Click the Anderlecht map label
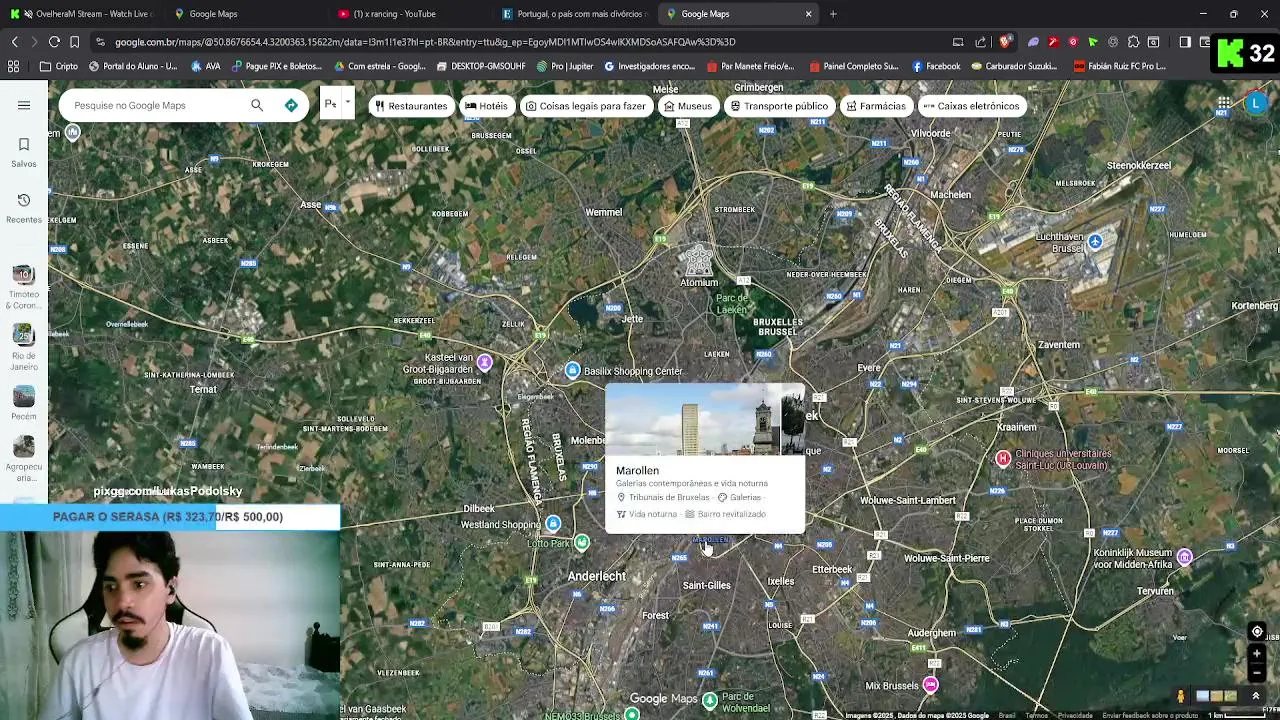1280x720 pixels. [x=596, y=576]
